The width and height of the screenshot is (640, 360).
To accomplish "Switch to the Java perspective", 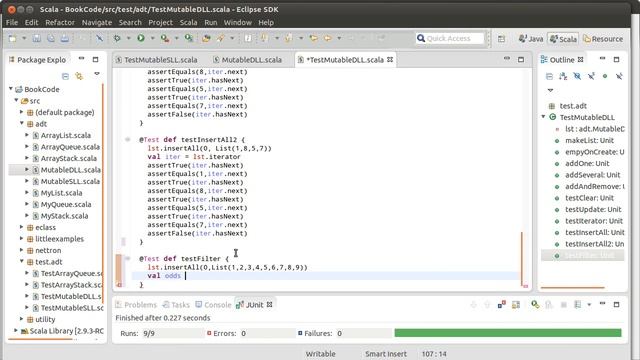I will tap(531, 39).
